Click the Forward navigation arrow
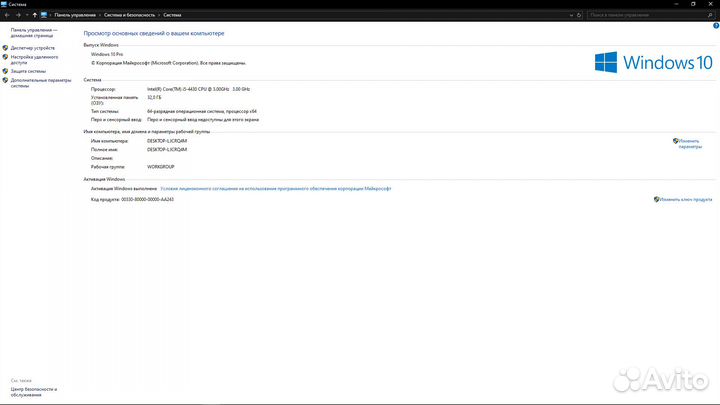This screenshot has height=405, width=720. point(17,15)
